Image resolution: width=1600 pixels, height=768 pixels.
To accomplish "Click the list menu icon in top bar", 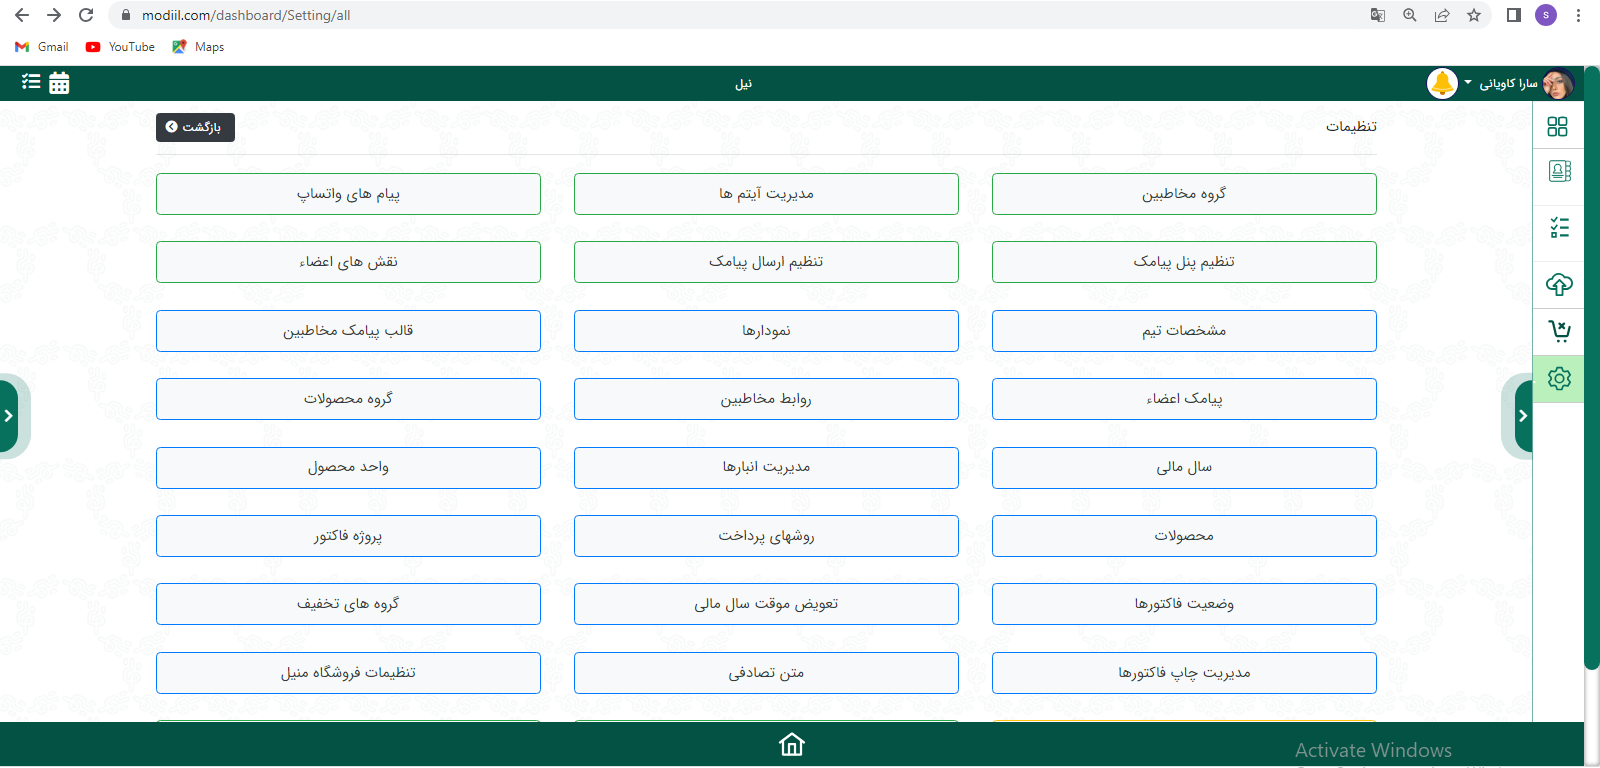I will (x=31, y=82).
